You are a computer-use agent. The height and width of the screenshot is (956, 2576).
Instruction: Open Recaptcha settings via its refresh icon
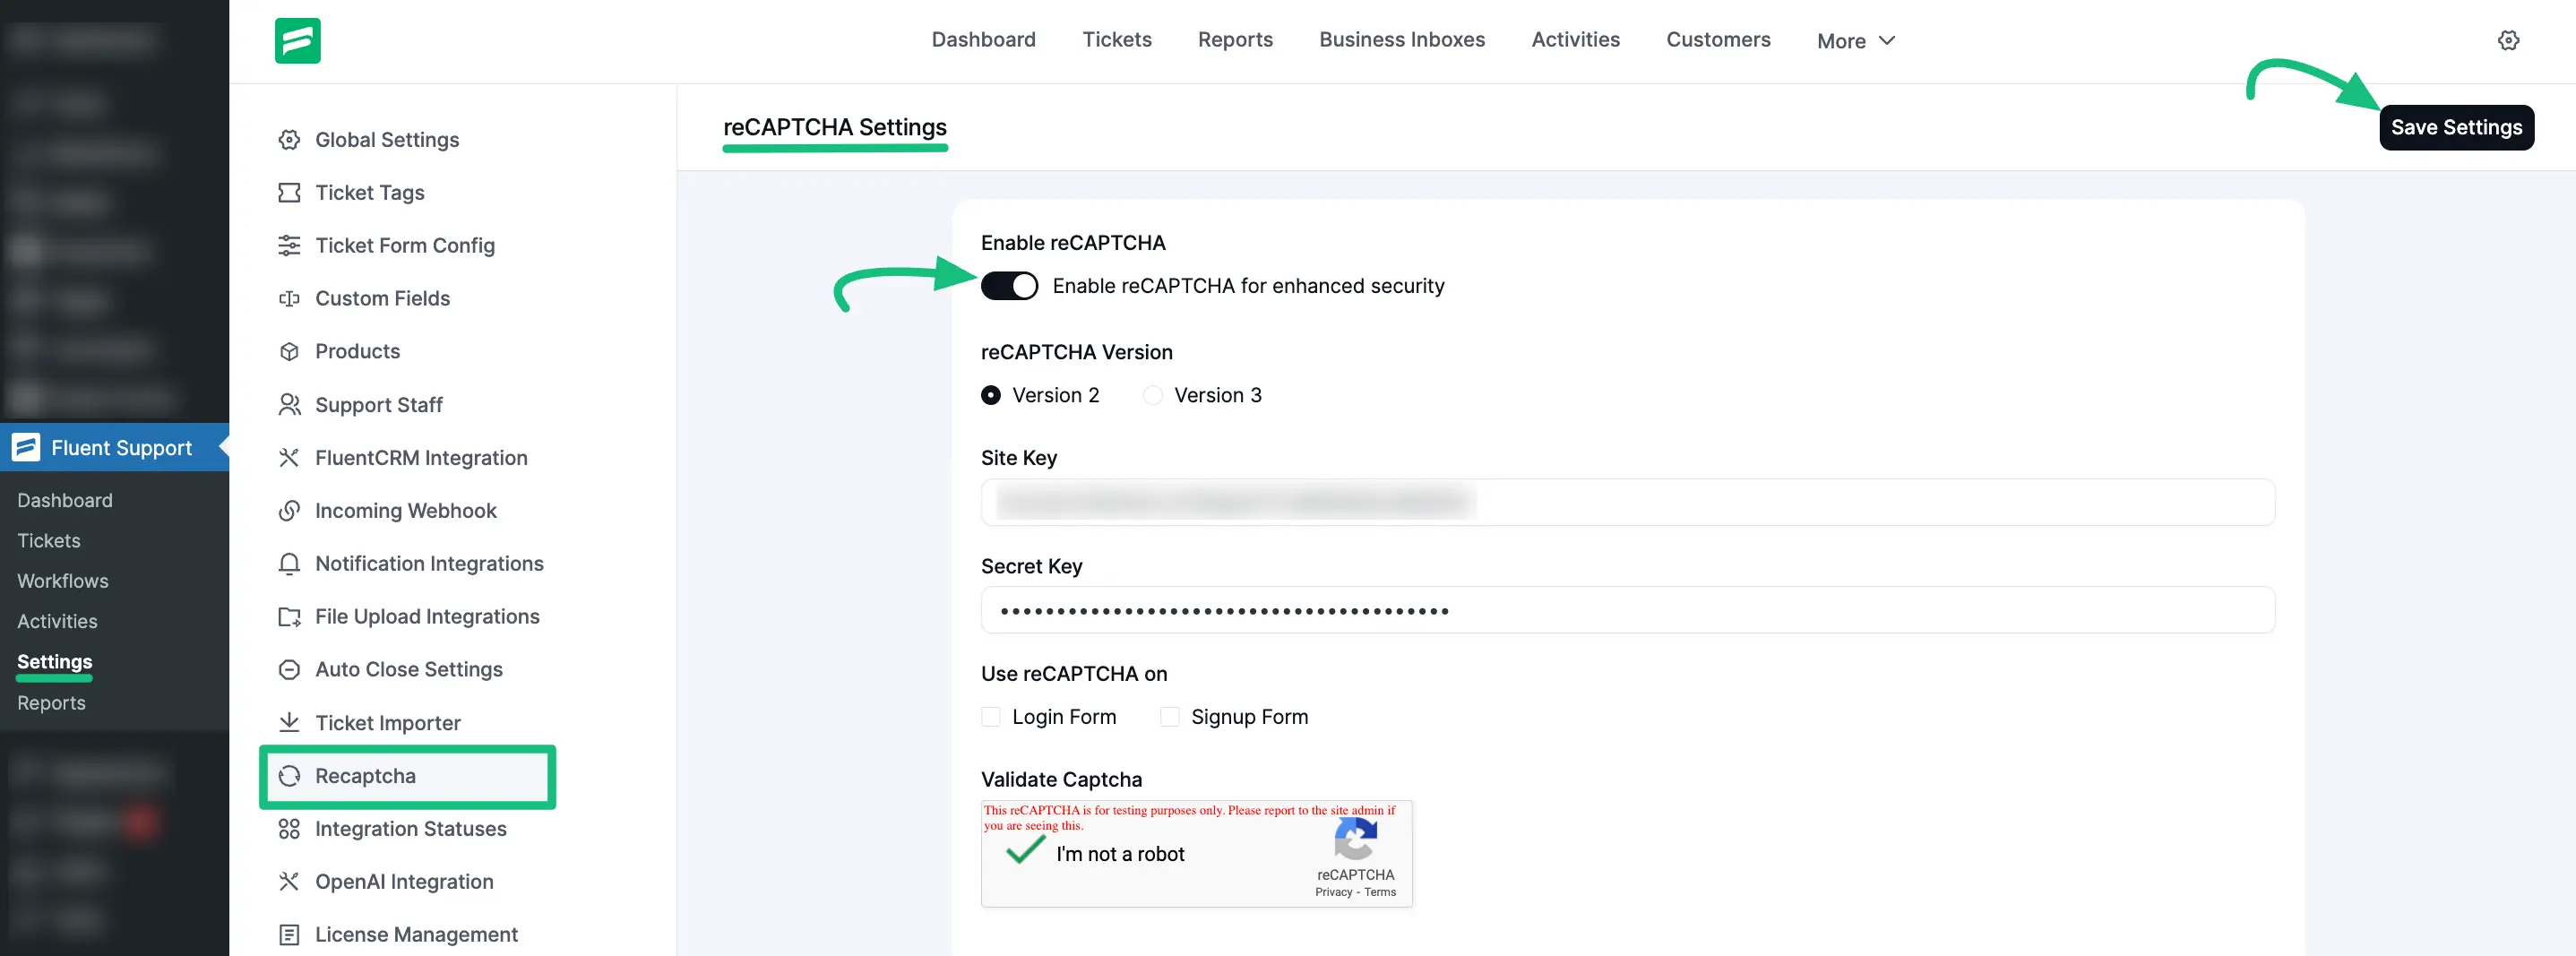pos(290,776)
